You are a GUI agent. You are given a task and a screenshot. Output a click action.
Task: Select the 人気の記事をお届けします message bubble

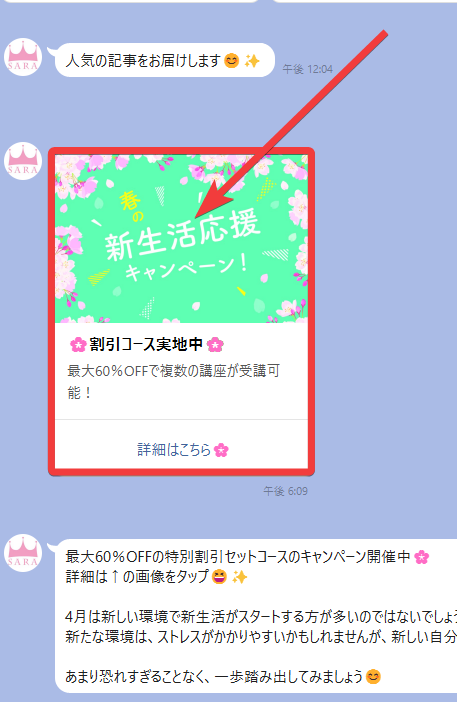pos(164,60)
